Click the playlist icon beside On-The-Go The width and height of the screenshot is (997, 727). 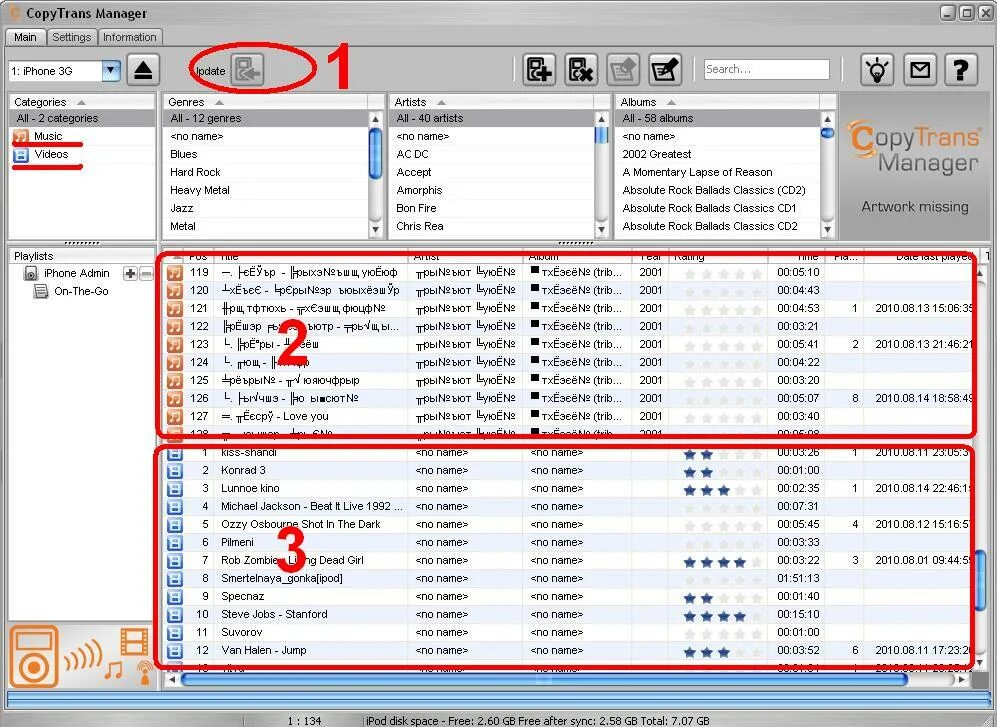pyautogui.click(x=41, y=291)
